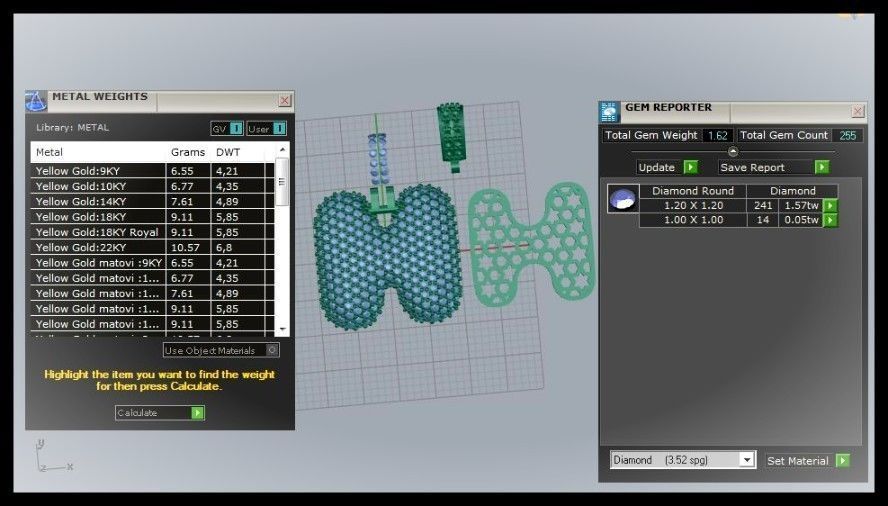Click the Set Material button
This screenshot has width=888, height=506.
tap(808, 461)
